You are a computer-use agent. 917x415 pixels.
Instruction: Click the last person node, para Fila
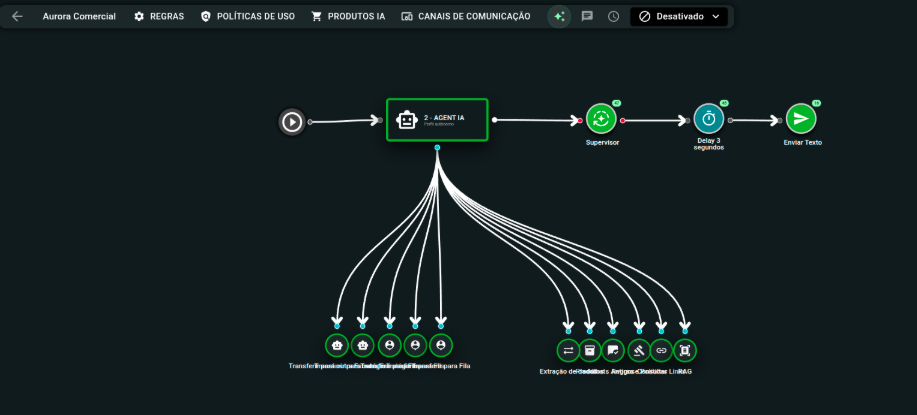click(x=441, y=345)
